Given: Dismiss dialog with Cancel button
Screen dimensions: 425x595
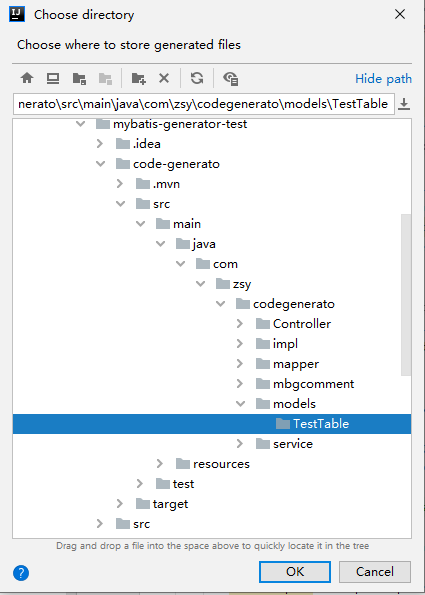Looking at the screenshot, I should 375,572.
